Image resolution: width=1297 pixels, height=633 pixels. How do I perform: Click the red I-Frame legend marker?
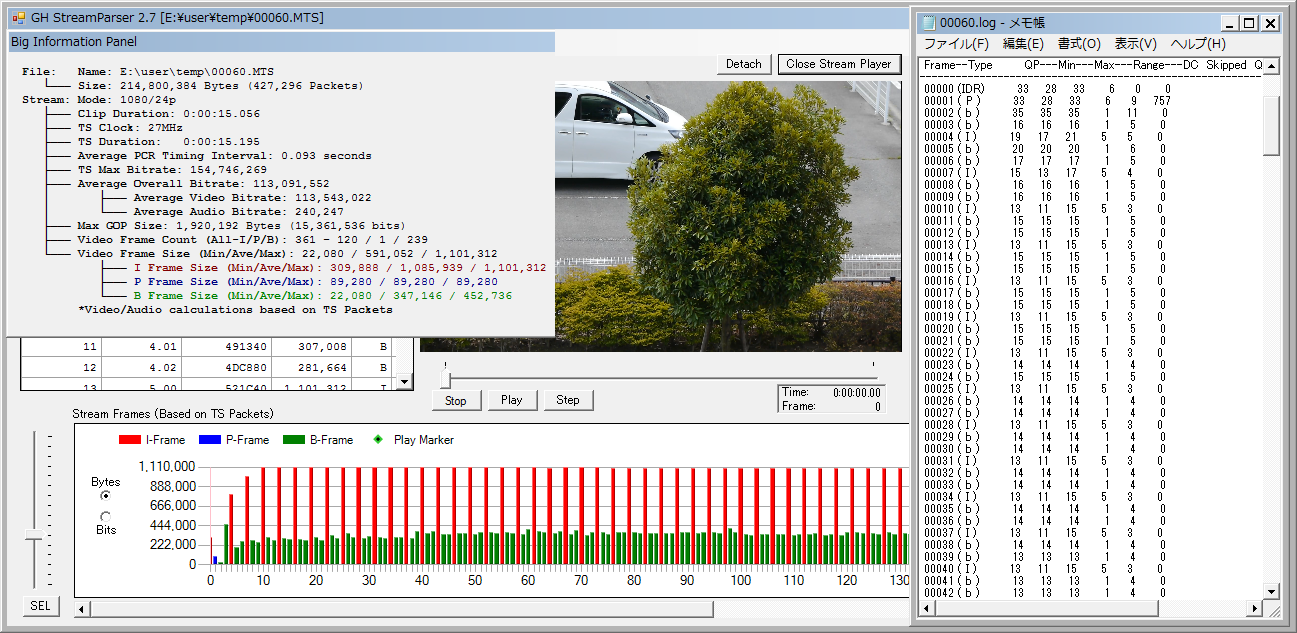pos(130,440)
